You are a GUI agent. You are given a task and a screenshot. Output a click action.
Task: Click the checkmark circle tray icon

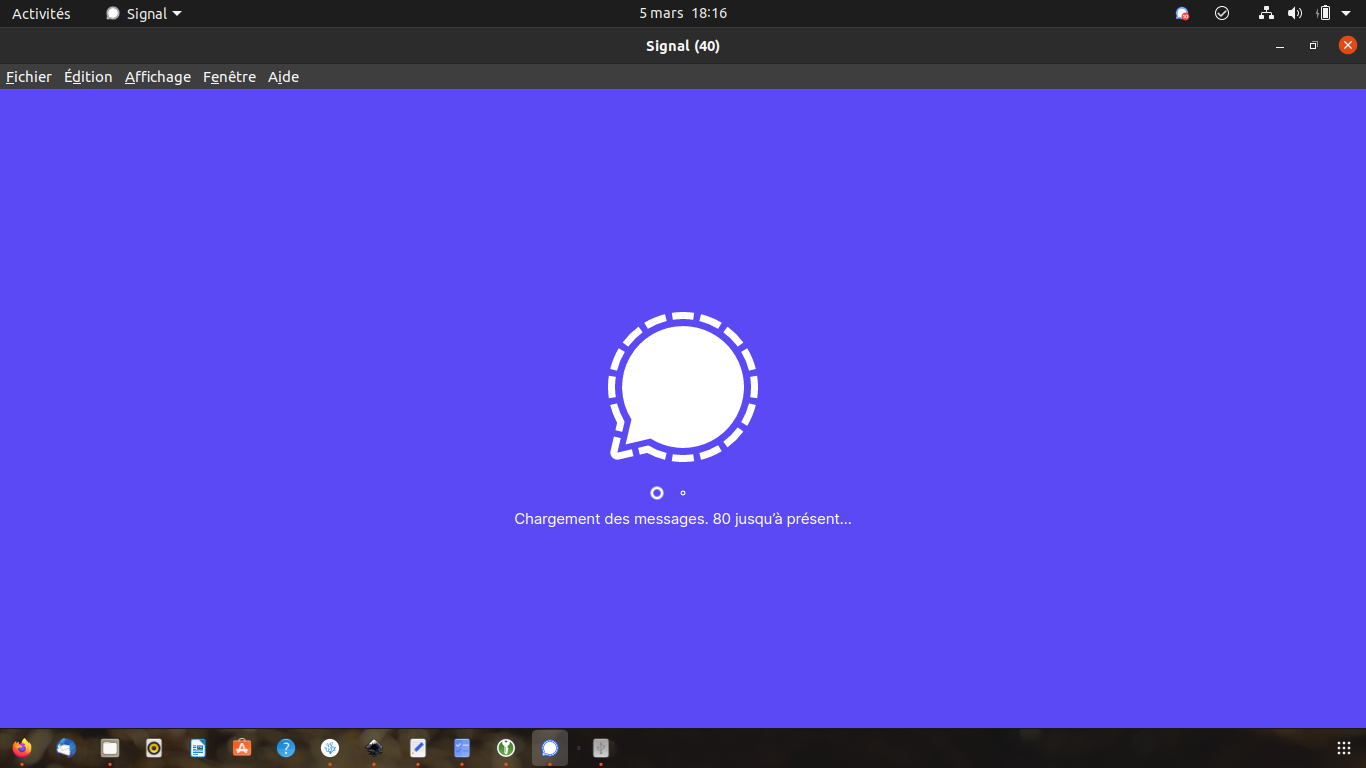pyautogui.click(x=1222, y=14)
